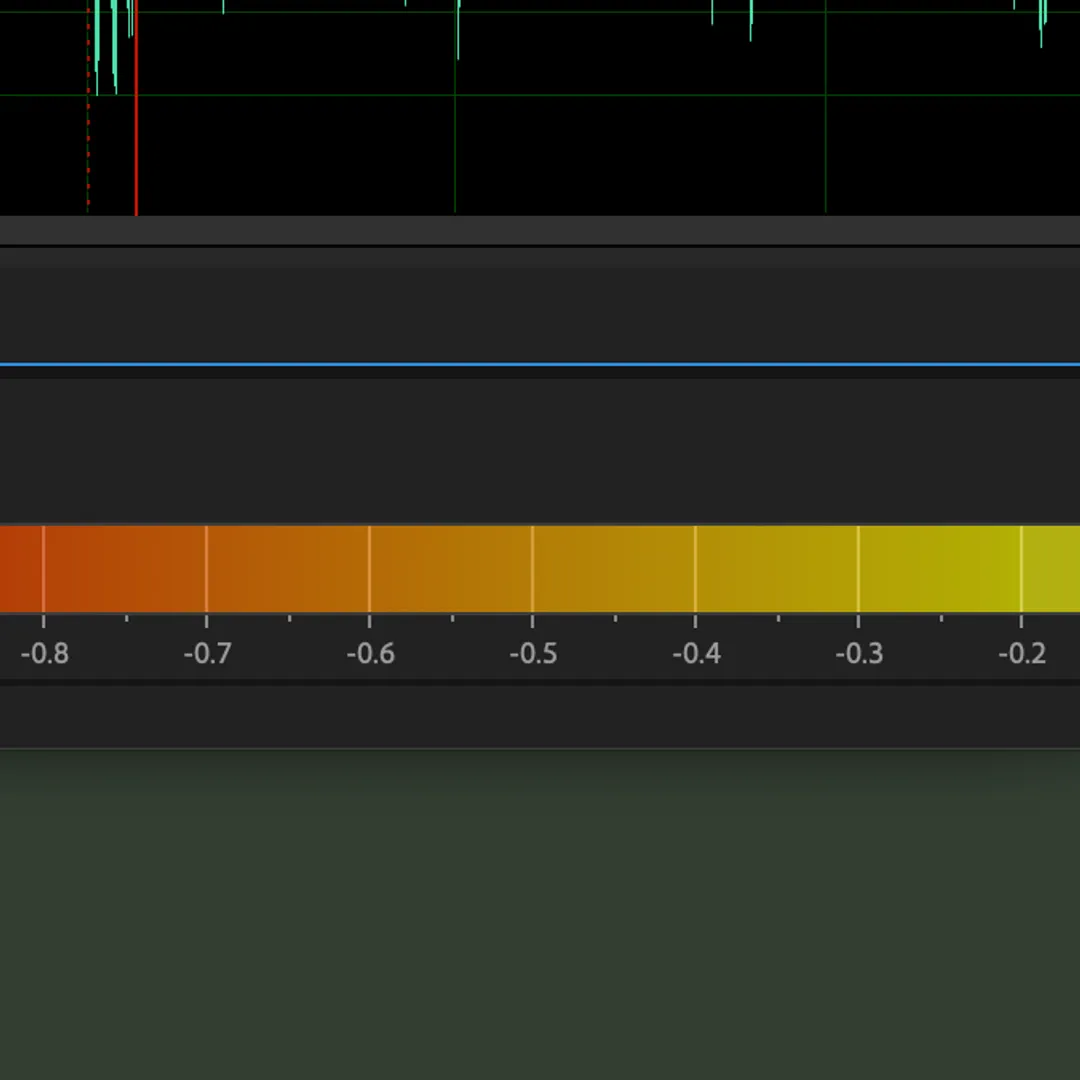Set the gradient bar to -0.8

tap(43, 568)
